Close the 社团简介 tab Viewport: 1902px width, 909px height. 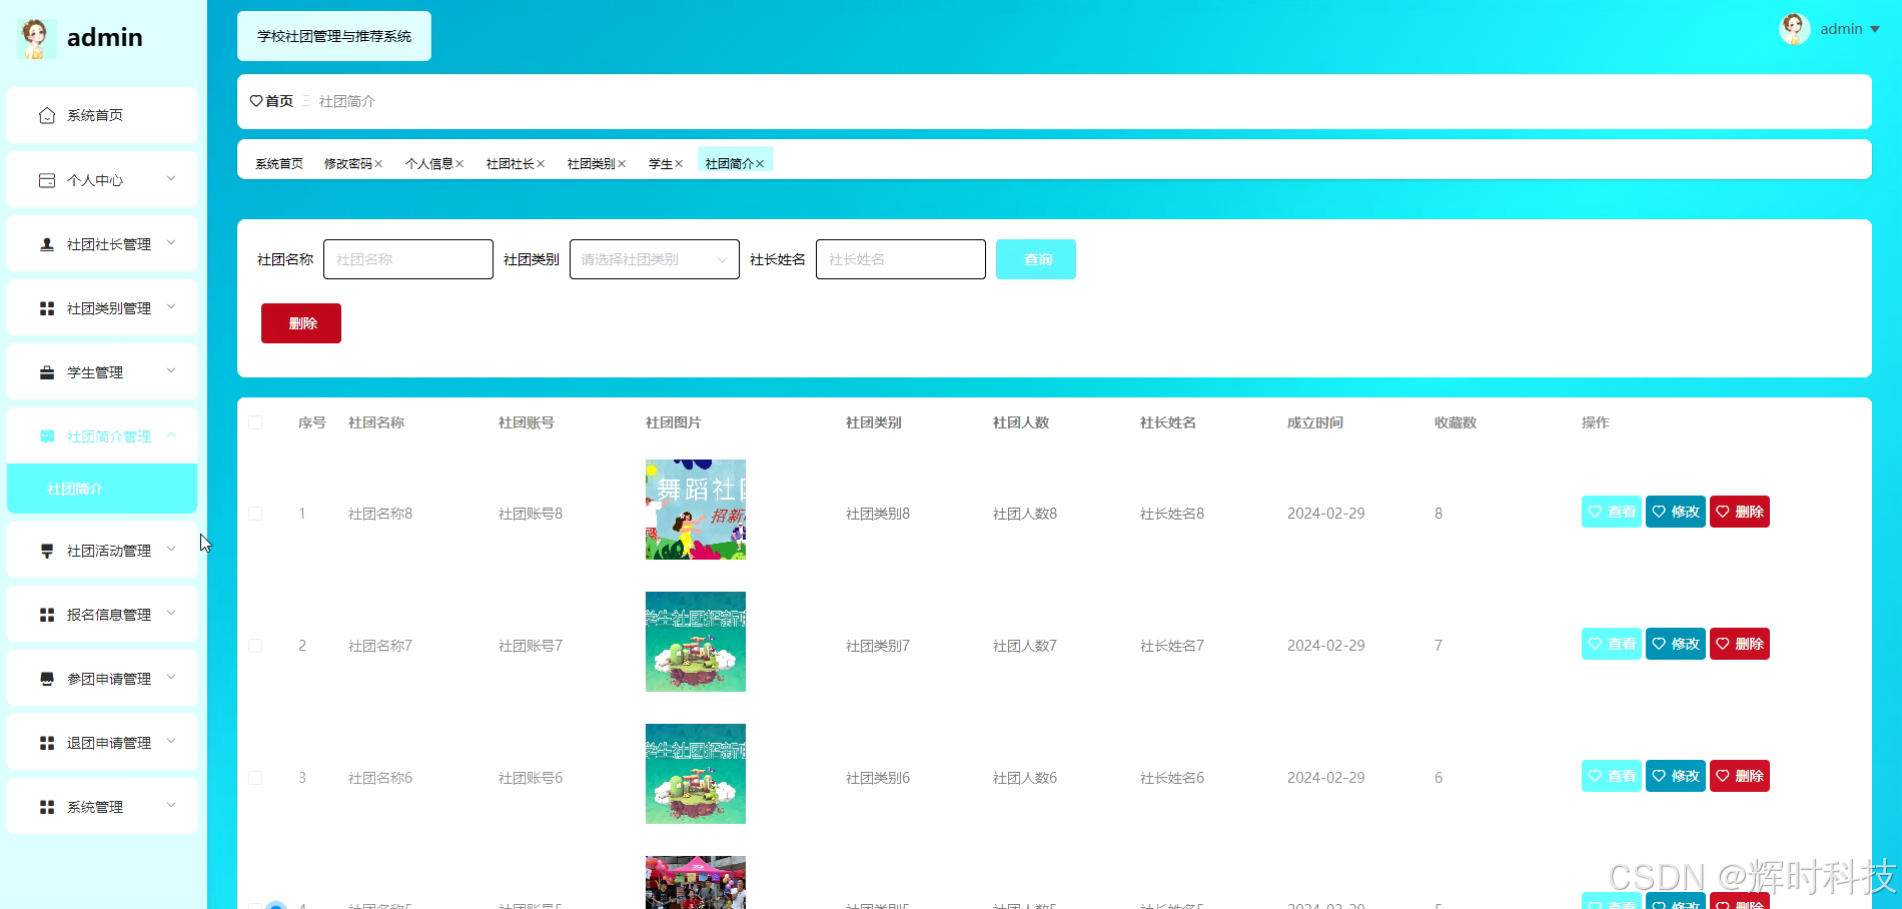point(760,164)
